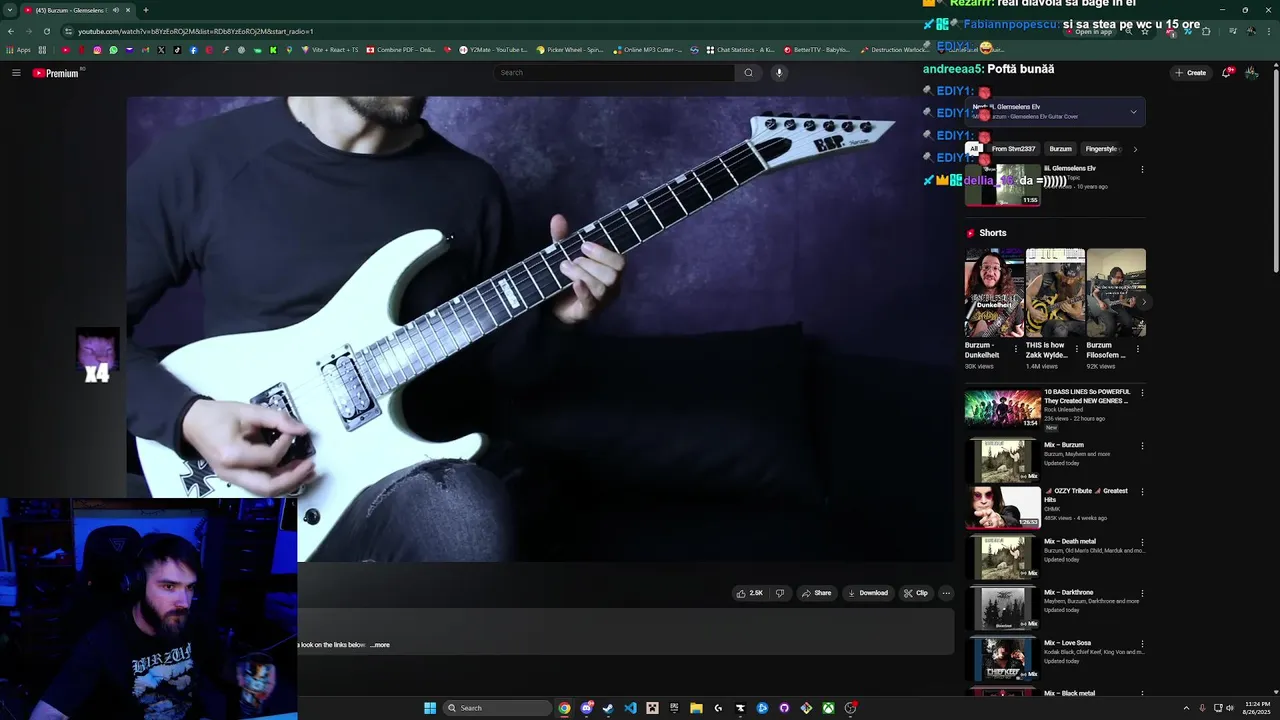Click the browser address bar URL
The height and width of the screenshot is (720, 1280).
point(196,31)
